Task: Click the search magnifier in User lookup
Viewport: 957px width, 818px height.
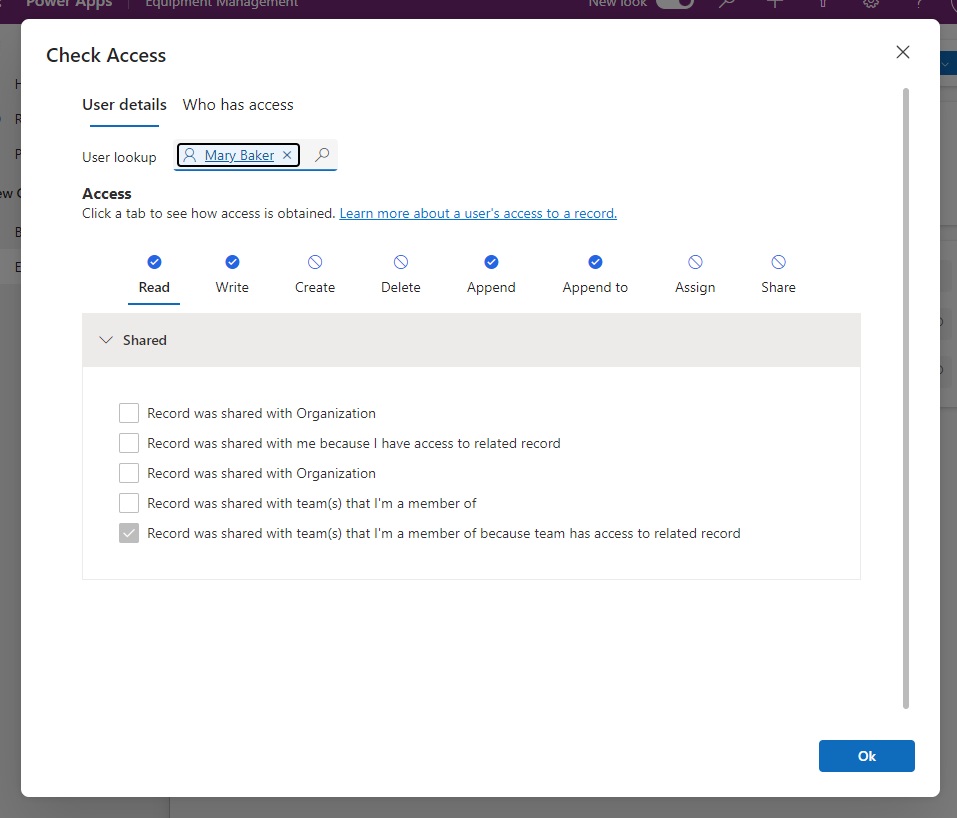Action: (x=322, y=155)
